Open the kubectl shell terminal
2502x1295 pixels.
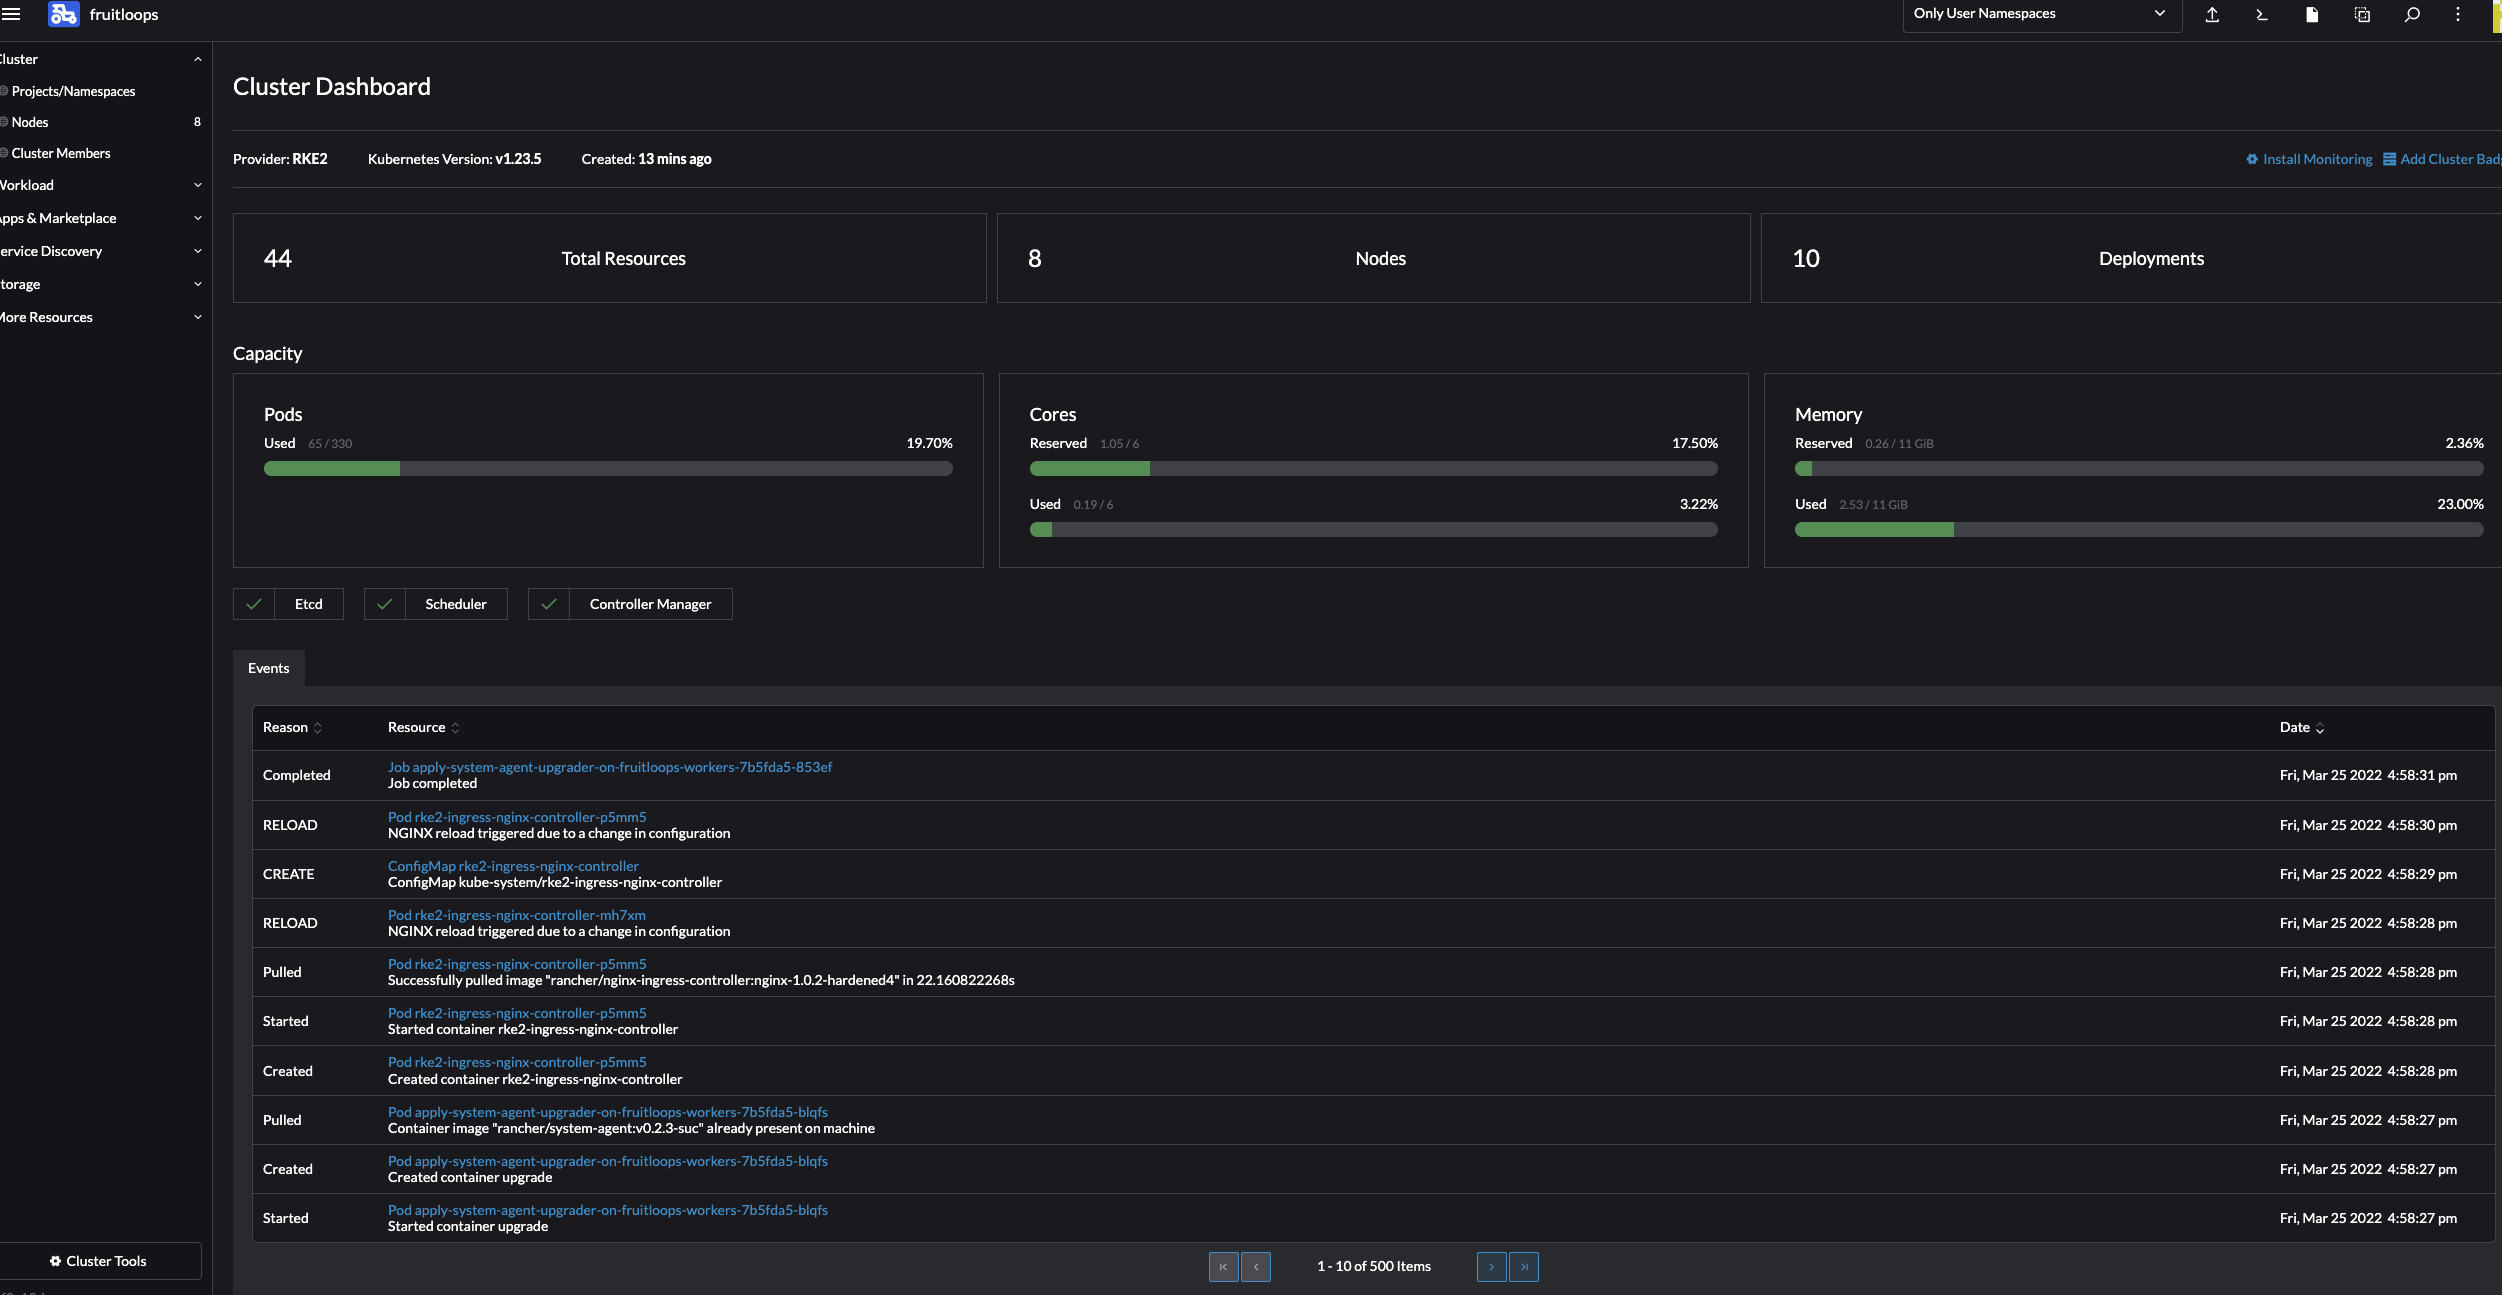2262,15
